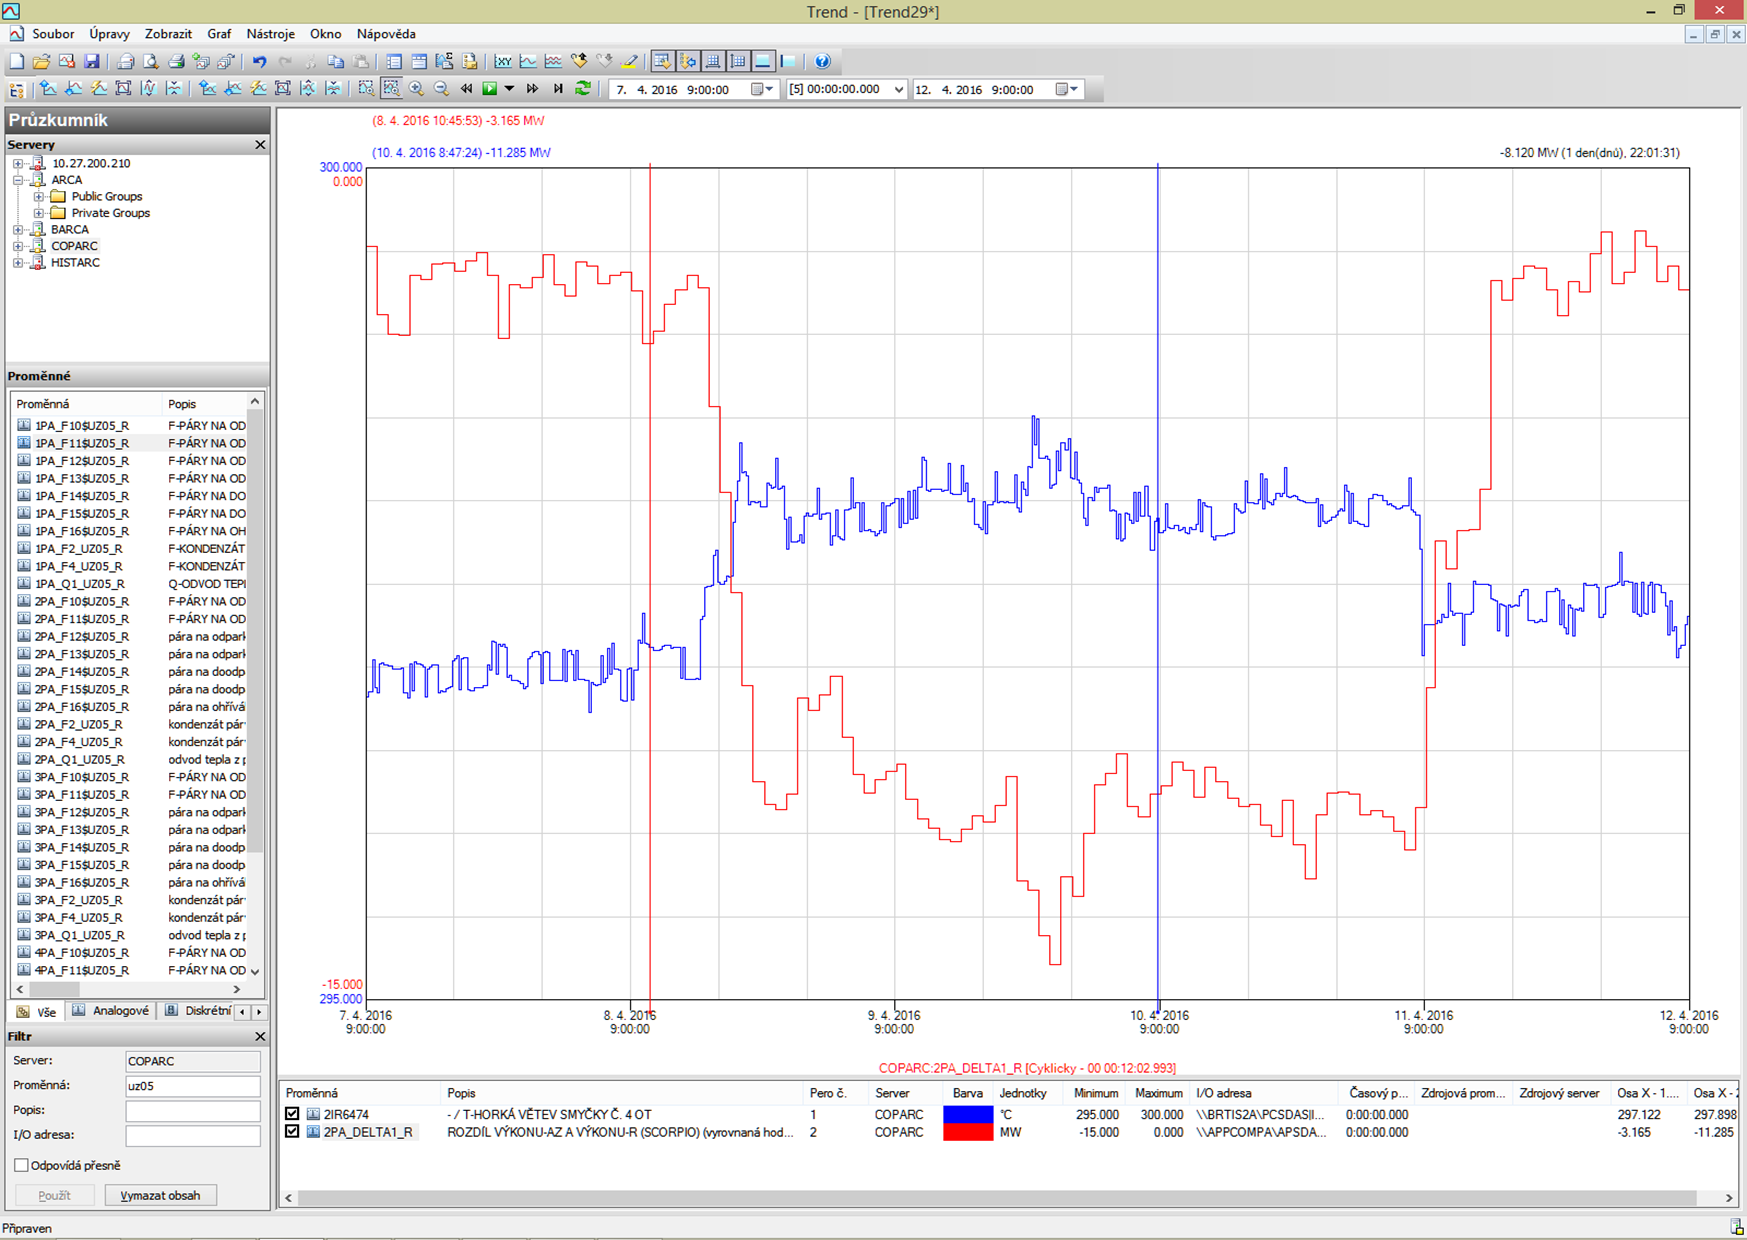This screenshot has width=1747, height=1240.
Task: Click the skip-to-end playback icon
Action: pos(558,88)
